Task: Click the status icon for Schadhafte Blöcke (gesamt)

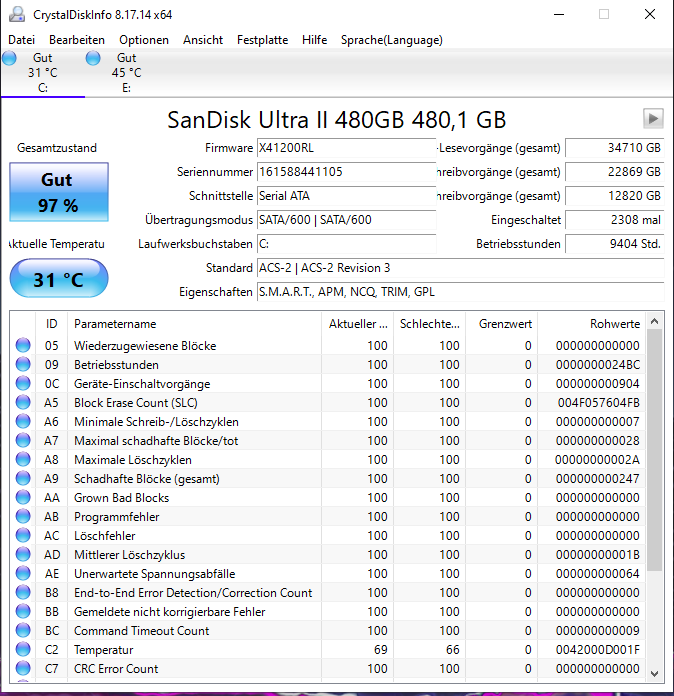Action: coord(23,478)
